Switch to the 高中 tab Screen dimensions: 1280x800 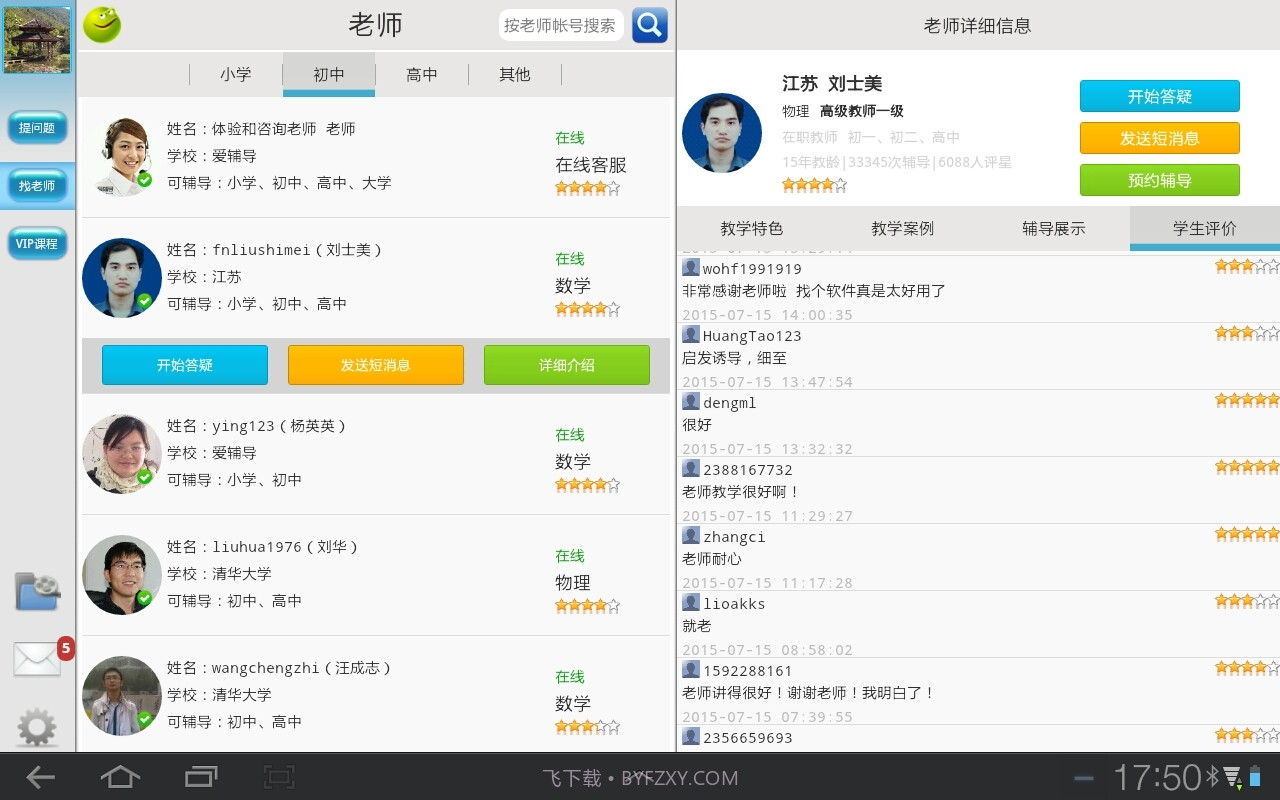[x=422, y=74]
